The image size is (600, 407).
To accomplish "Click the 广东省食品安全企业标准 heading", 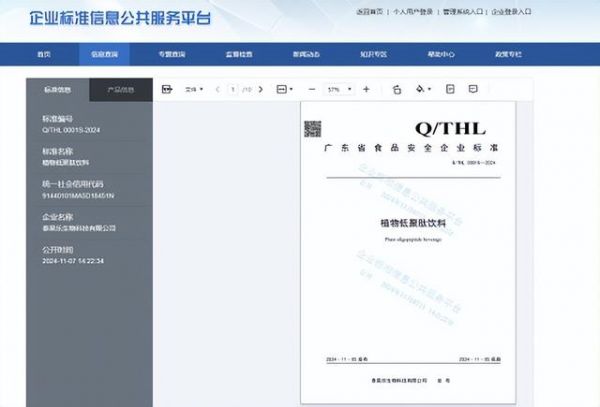I will 411,148.
